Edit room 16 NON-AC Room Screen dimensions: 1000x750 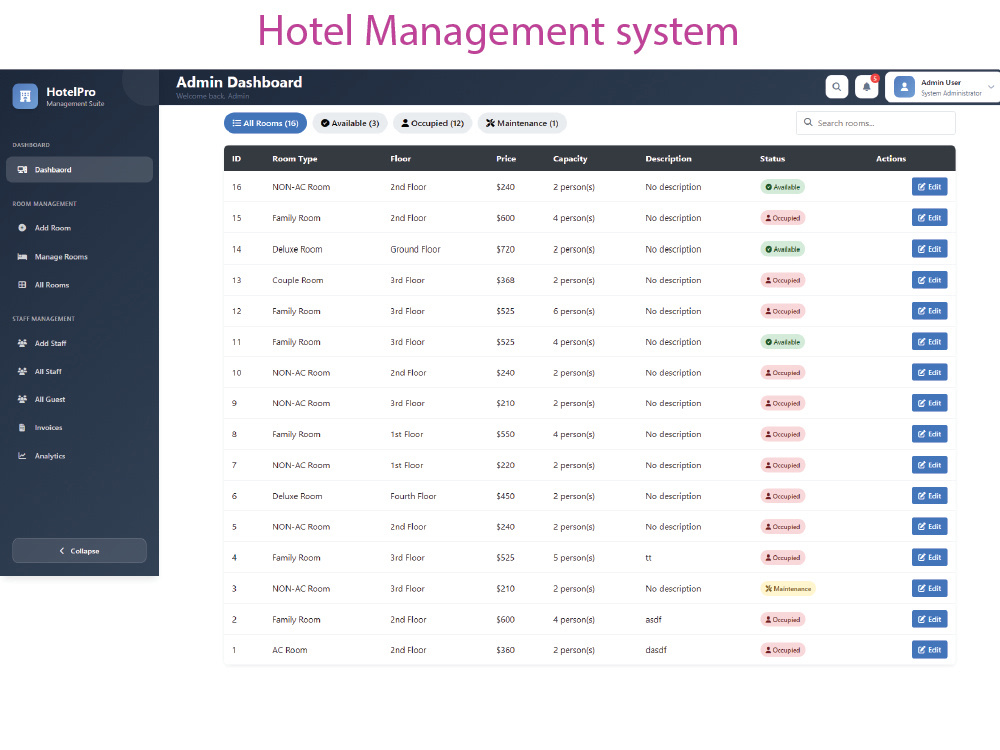929,187
